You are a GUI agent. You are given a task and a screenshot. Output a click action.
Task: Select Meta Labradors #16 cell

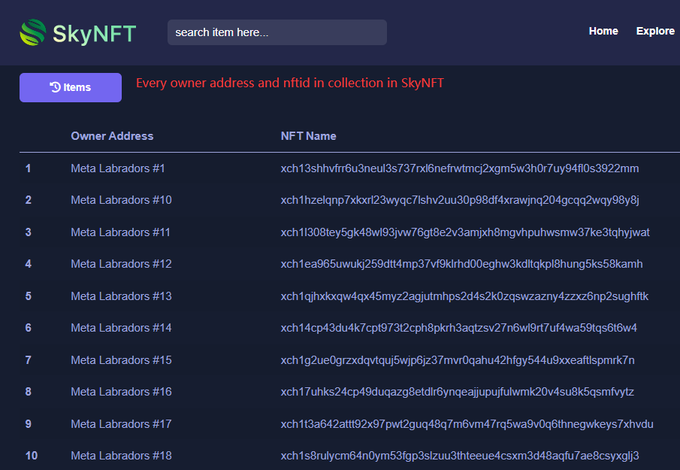click(121, 392)
